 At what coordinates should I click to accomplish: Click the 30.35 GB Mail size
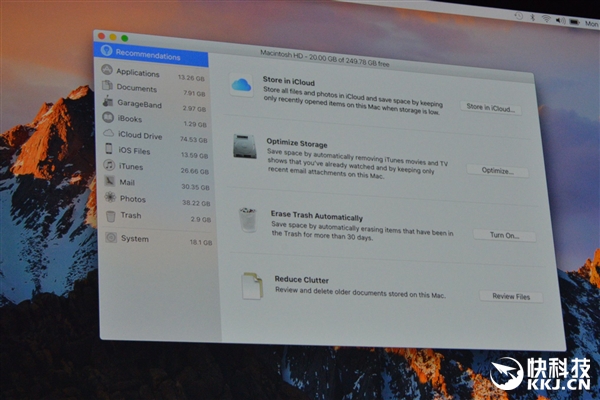(x=195, y=187)
